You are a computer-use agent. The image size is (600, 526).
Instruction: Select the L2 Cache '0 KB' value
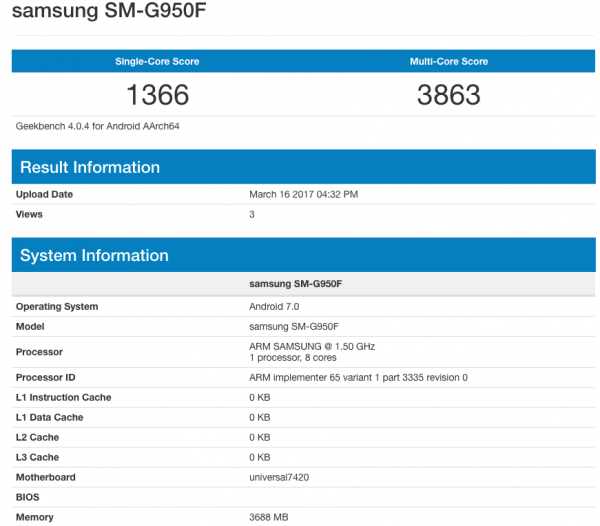pyautogui.click(x=260, y=437)
